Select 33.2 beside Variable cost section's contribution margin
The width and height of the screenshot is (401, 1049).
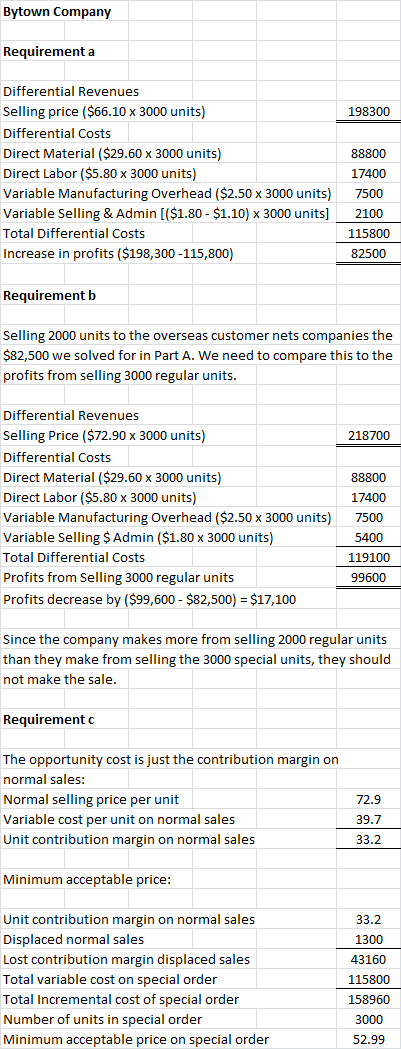(x=369, y=839)
